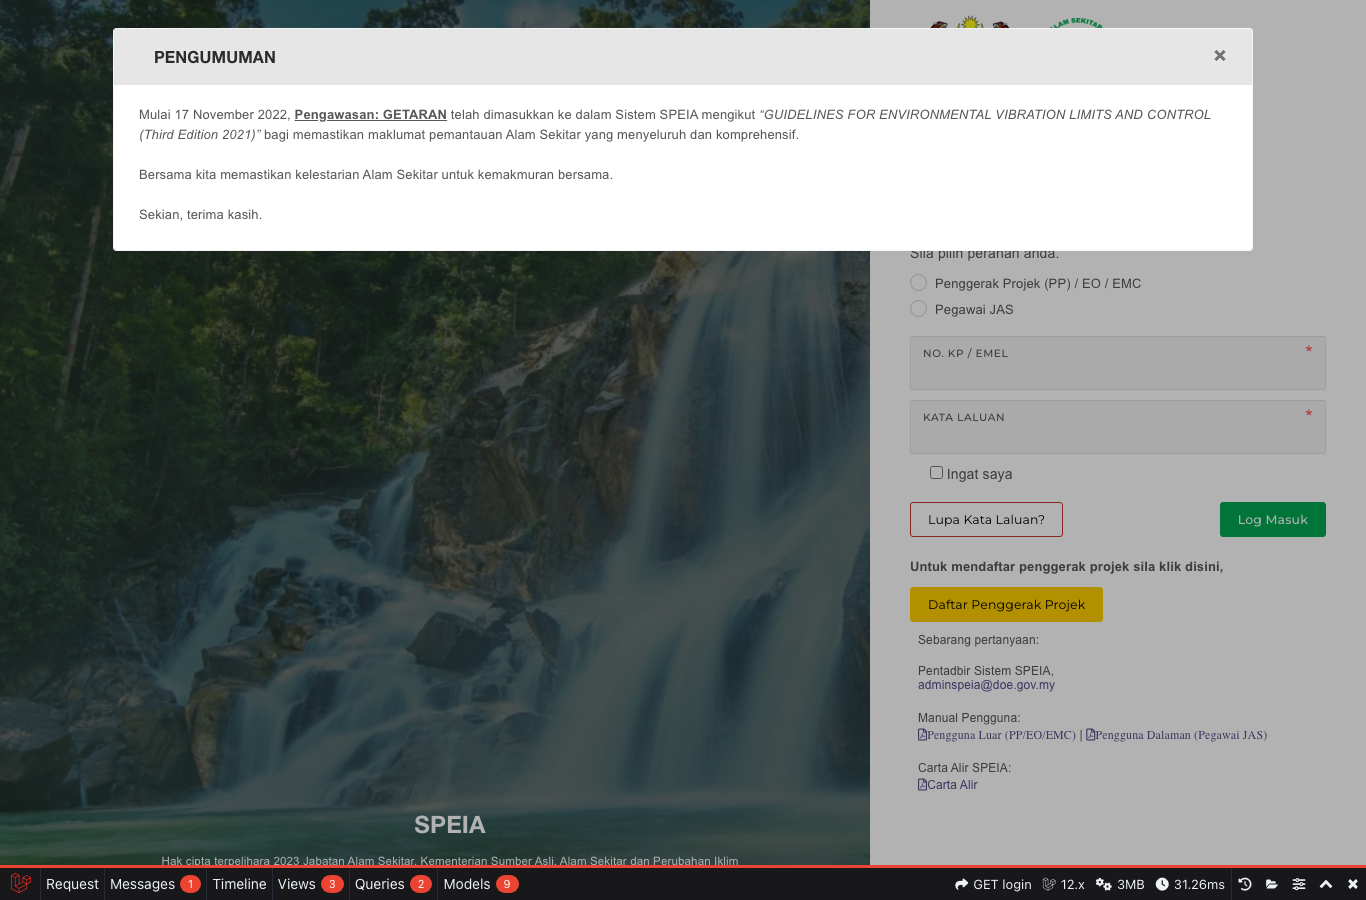Open the Request tab in debugbar
Image resolution: width=1366 pixels, height=900 pixels.
(72, 884)
